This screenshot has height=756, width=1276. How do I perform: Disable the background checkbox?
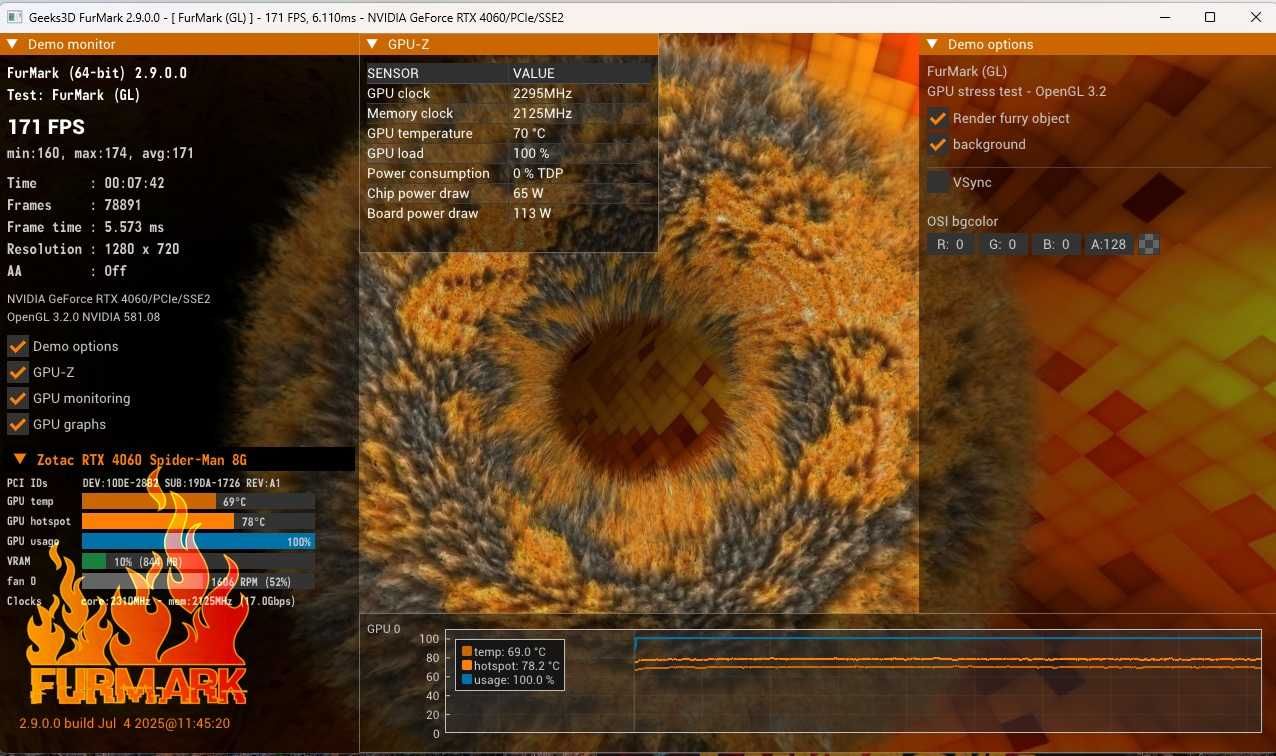point(938,144)
